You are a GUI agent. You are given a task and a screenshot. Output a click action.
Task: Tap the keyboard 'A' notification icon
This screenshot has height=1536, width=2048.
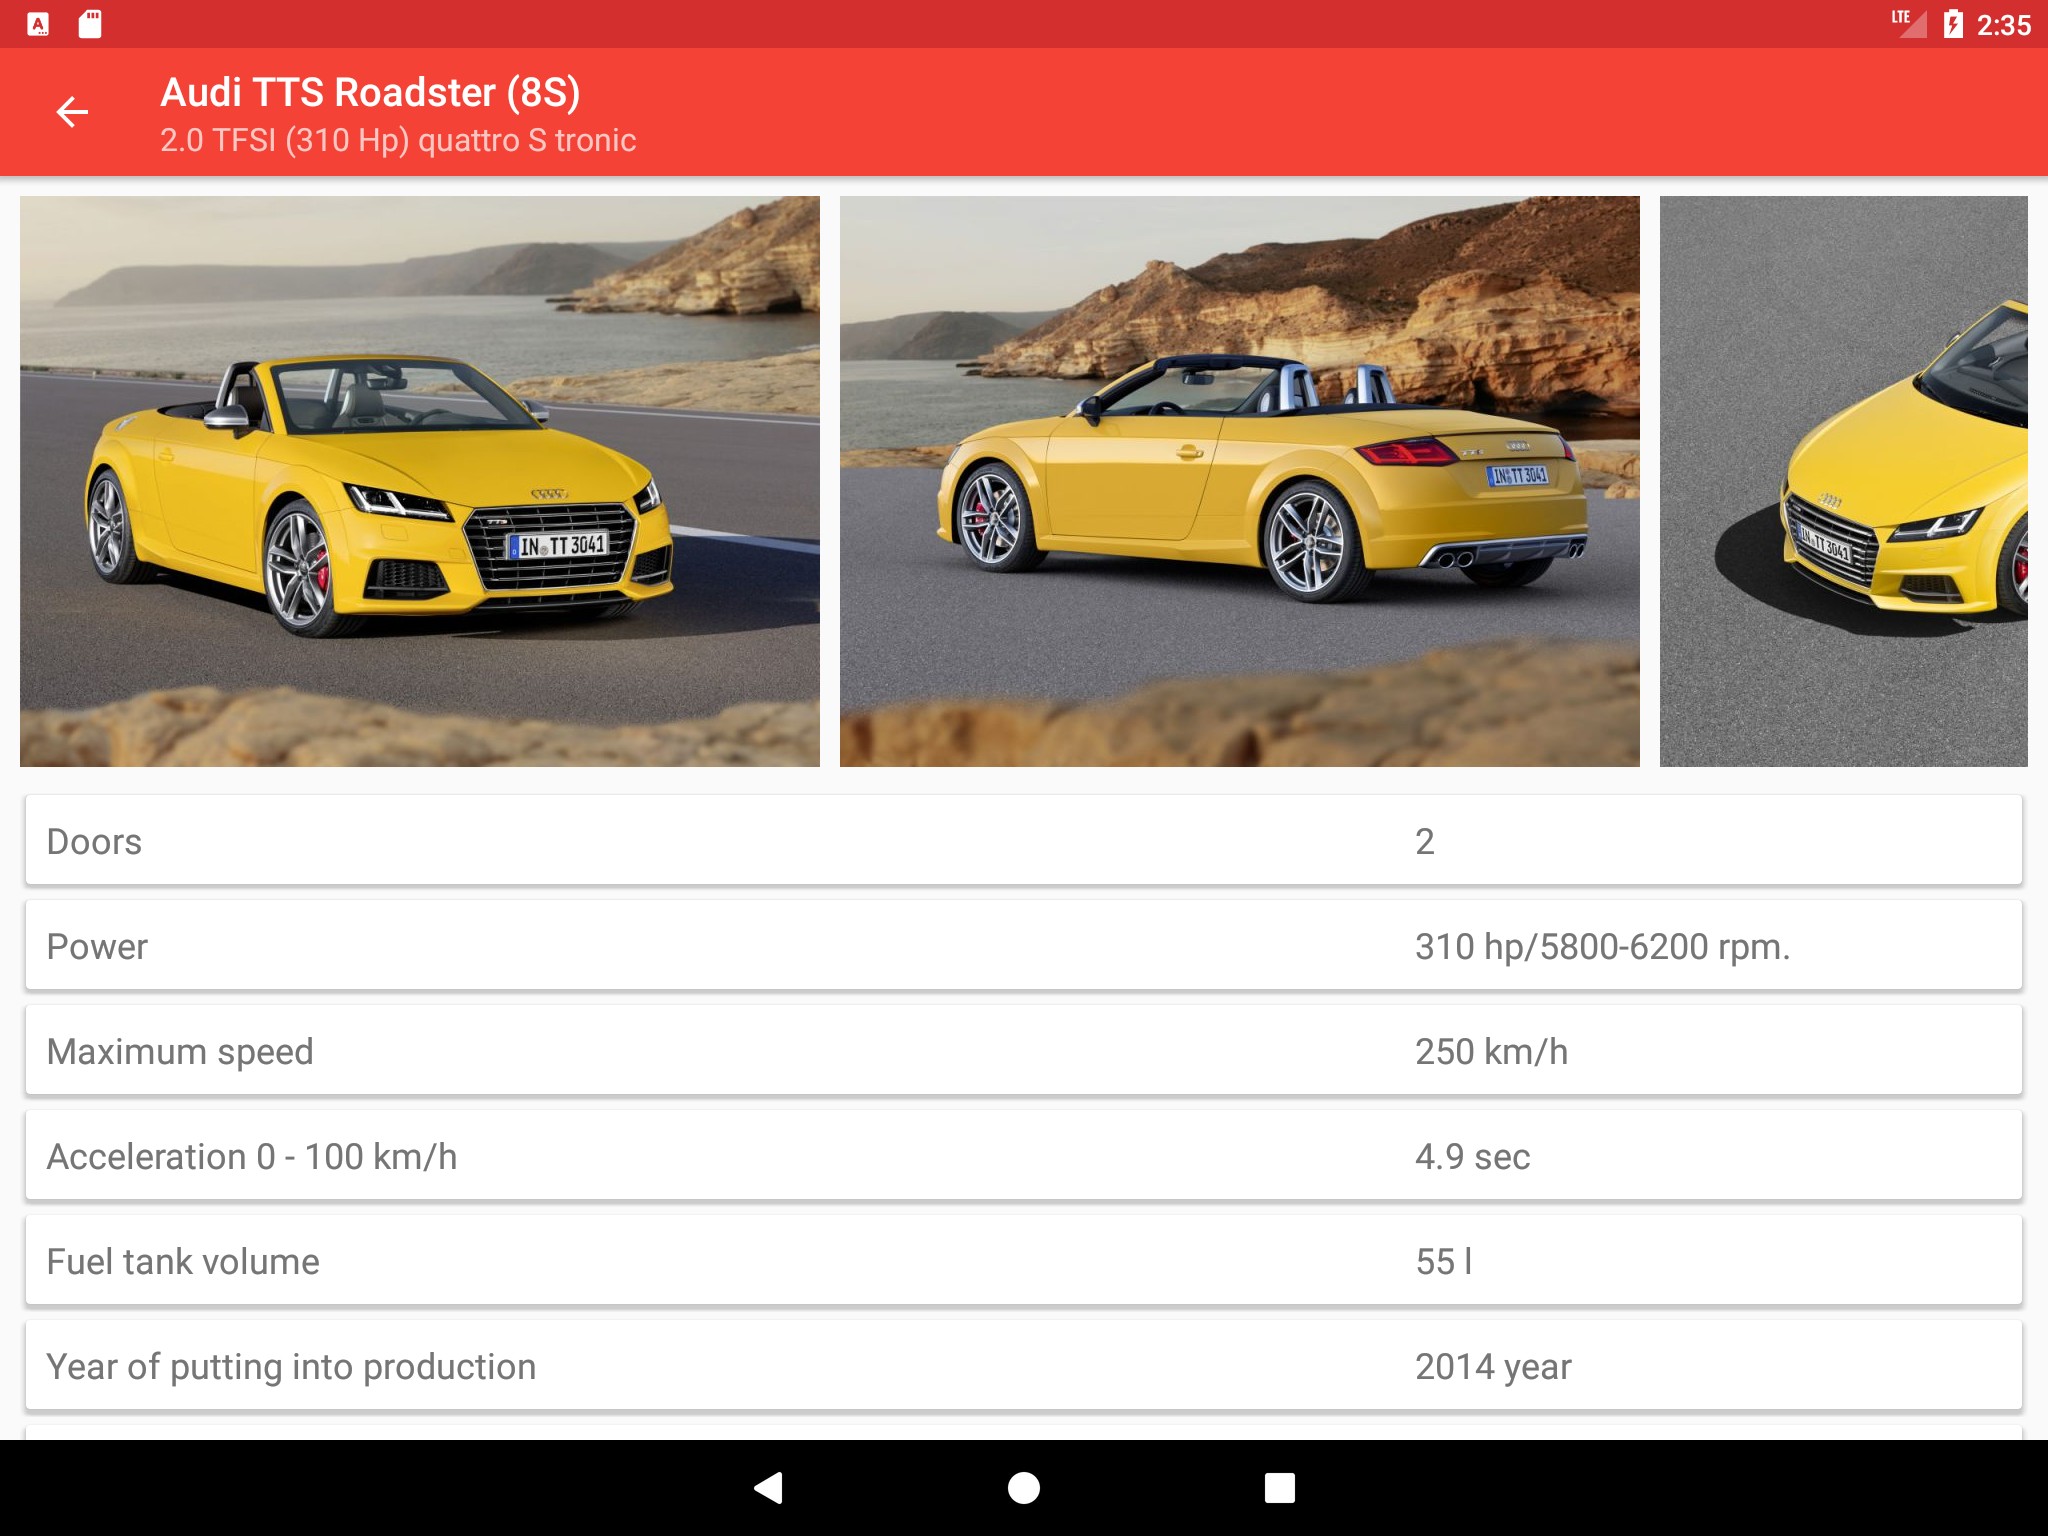click(38, 24)
